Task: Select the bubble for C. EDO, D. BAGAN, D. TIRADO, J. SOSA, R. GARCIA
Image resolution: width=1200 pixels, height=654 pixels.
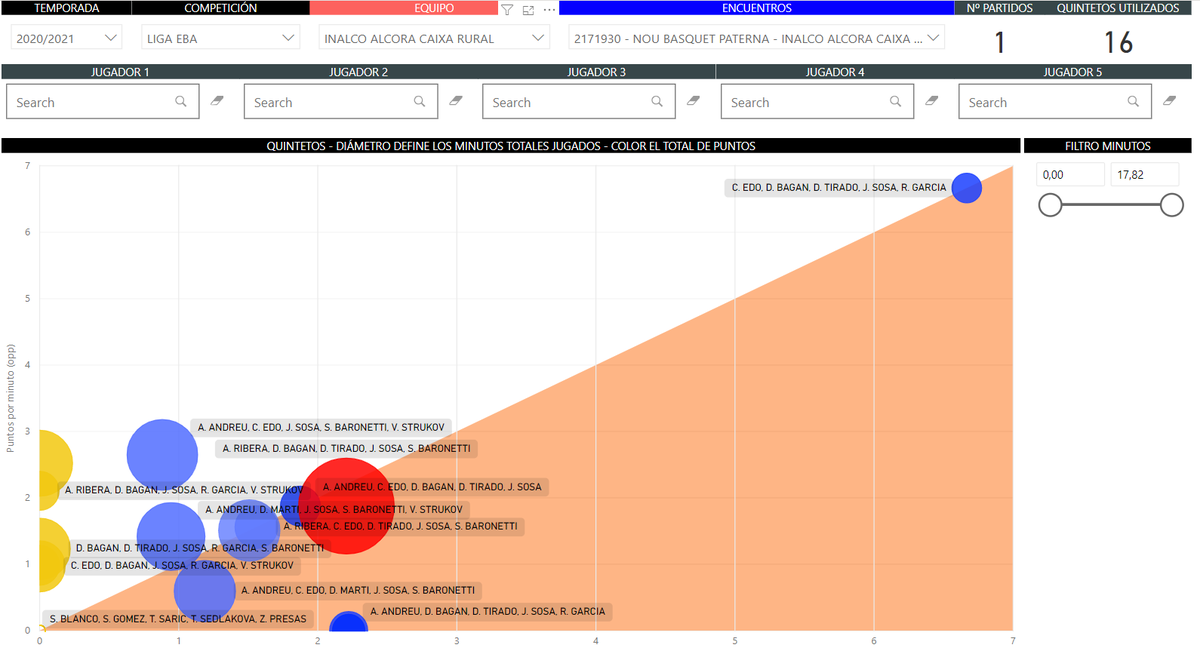Action: point(966,187)
